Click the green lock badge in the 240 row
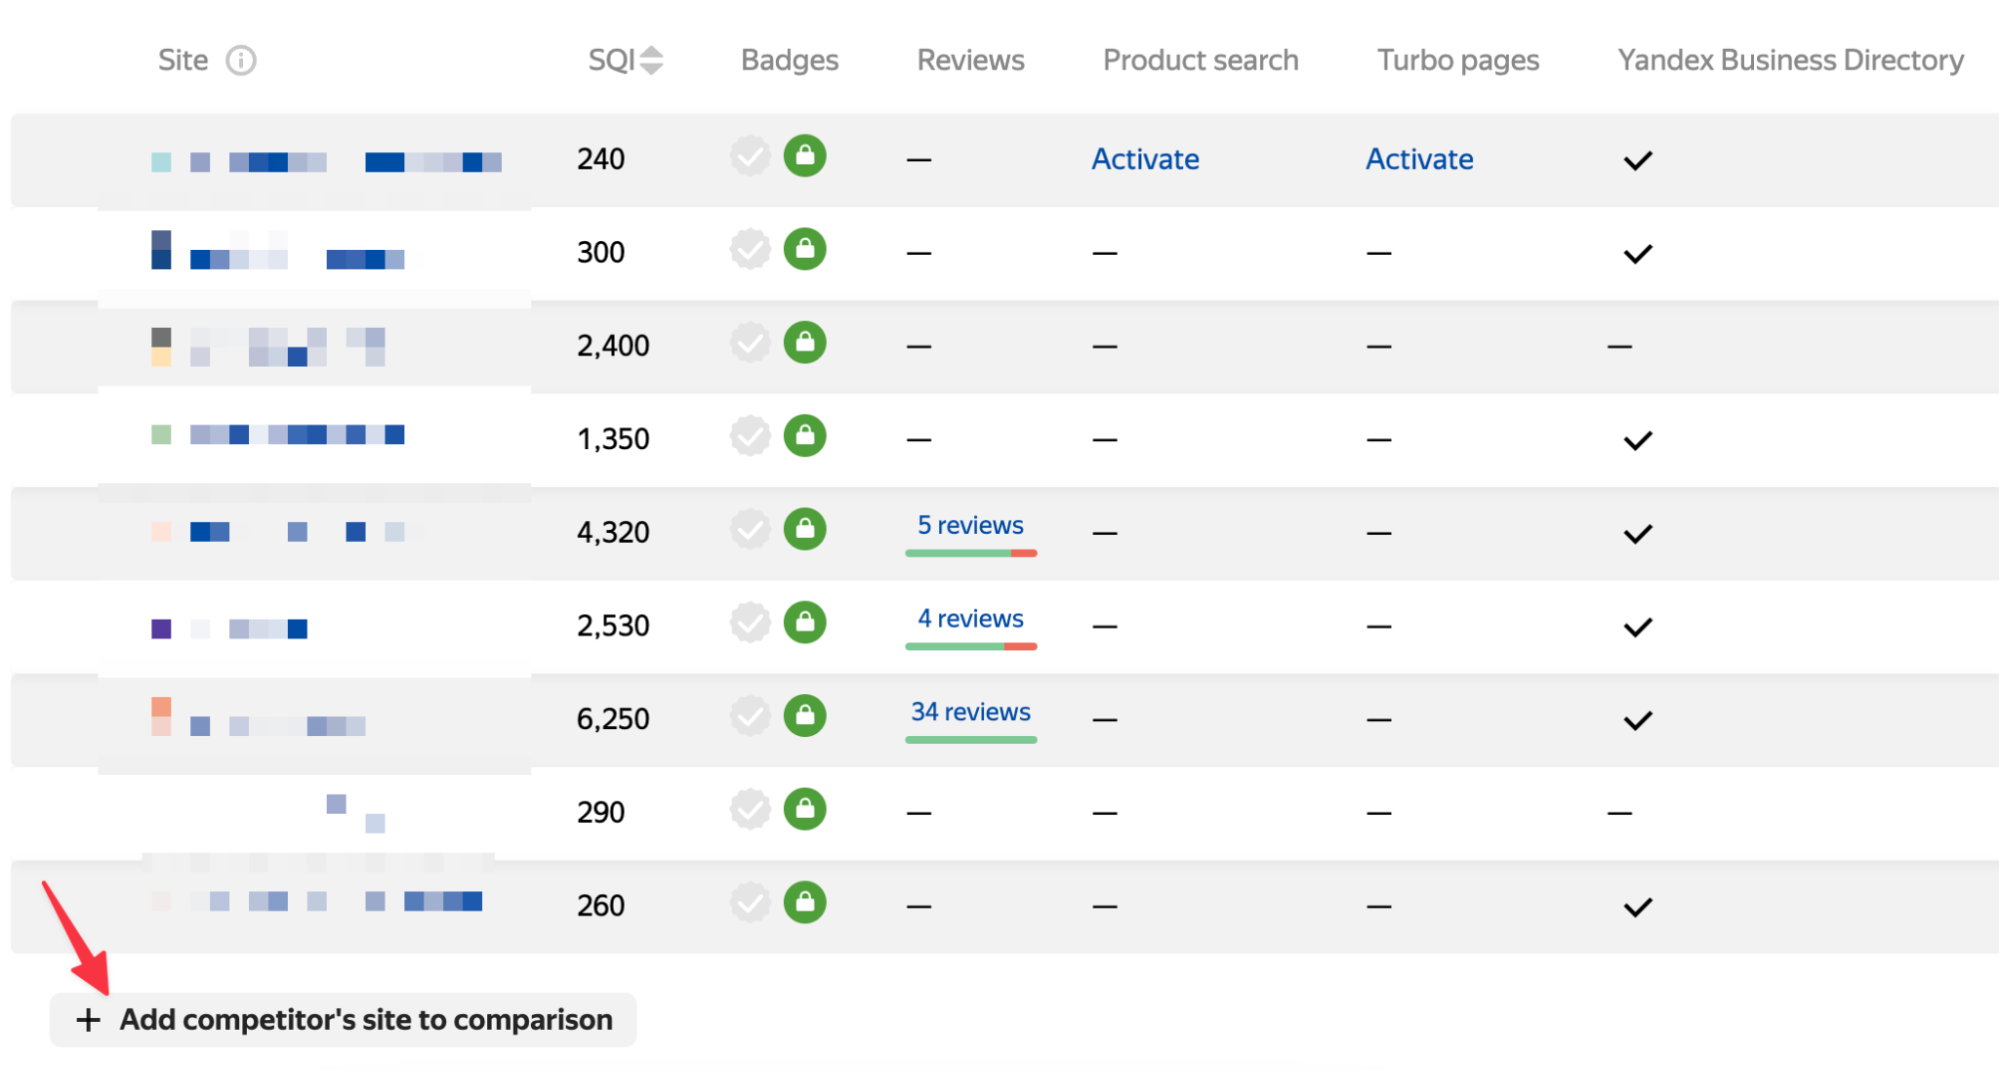 click(x=805, y=156)
